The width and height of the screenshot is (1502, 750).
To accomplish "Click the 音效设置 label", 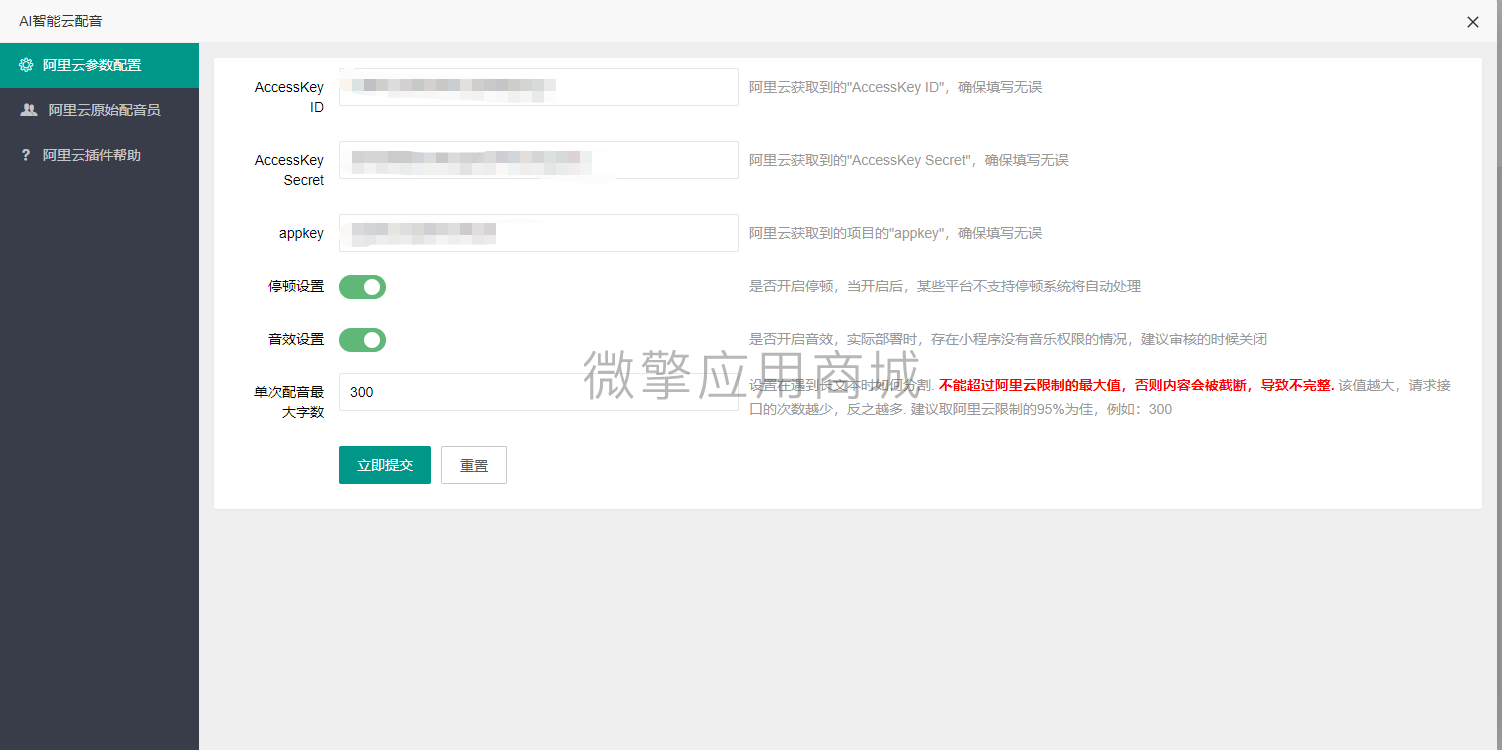I will pyautogui.click(x=296, y=339).
